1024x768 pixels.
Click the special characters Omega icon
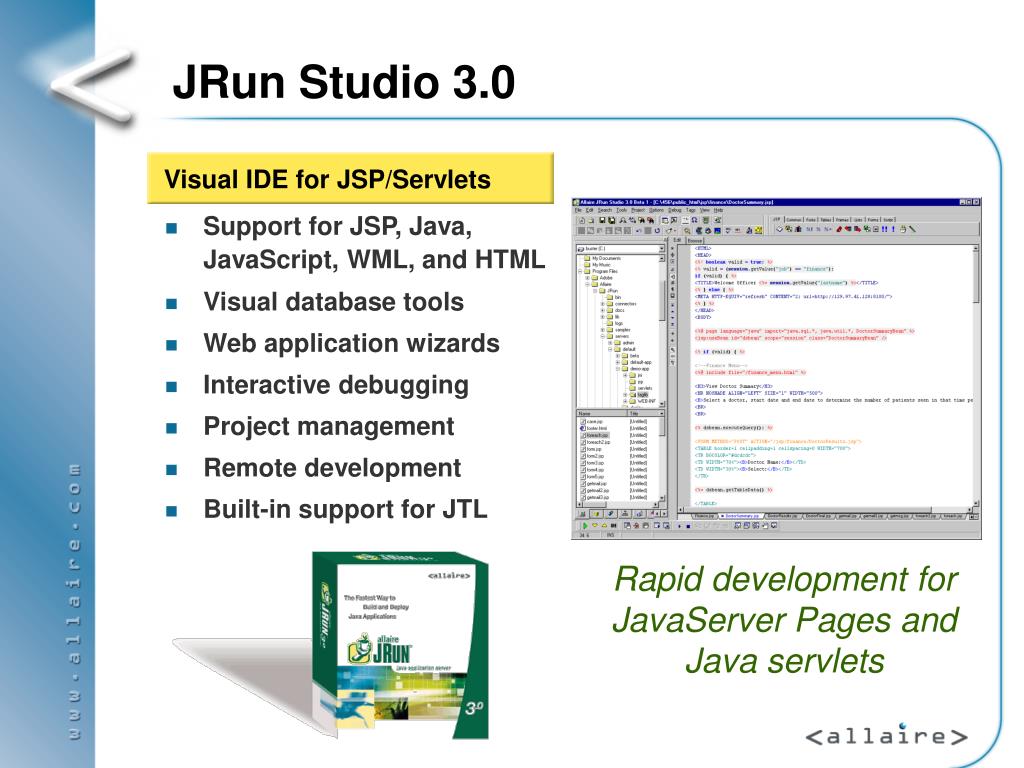pos(694,220)
